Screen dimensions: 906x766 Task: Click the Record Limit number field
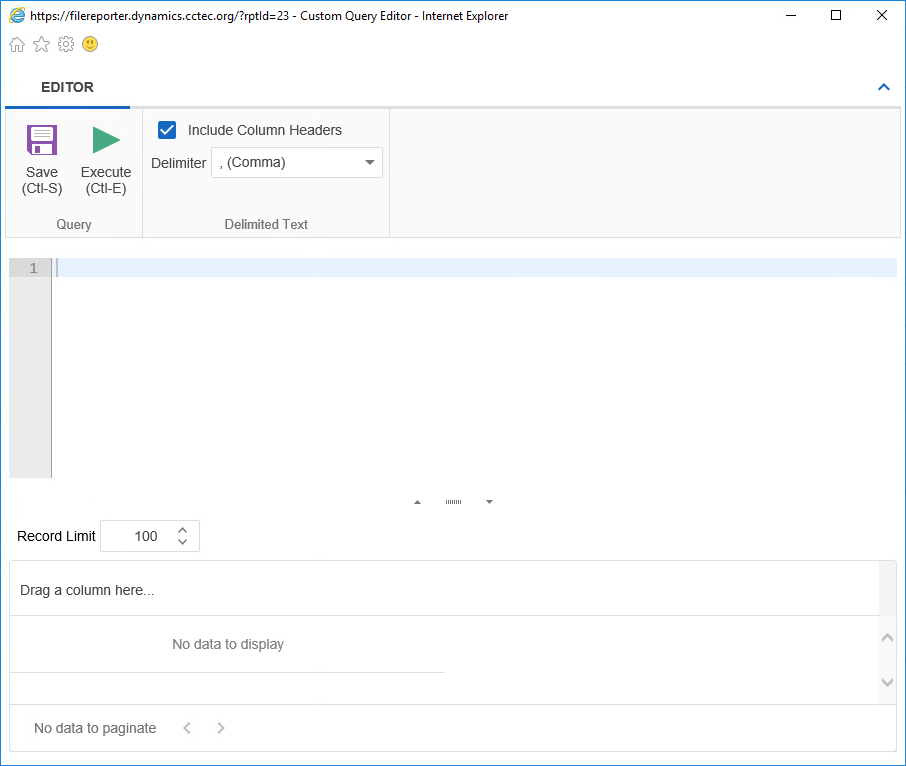pyautogui.click(x=139, y=536)
